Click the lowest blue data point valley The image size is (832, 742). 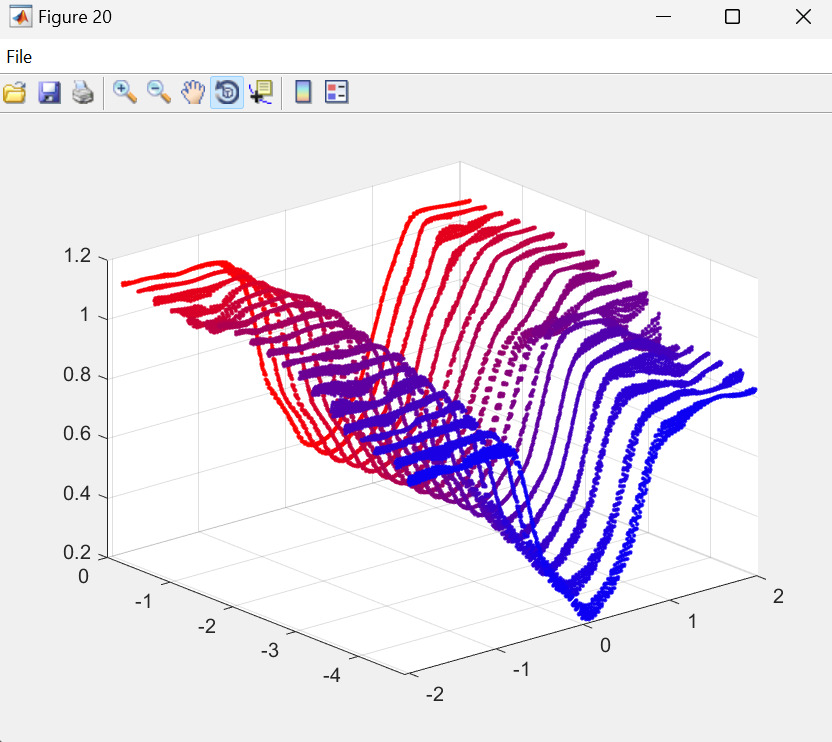coord(588,611)
